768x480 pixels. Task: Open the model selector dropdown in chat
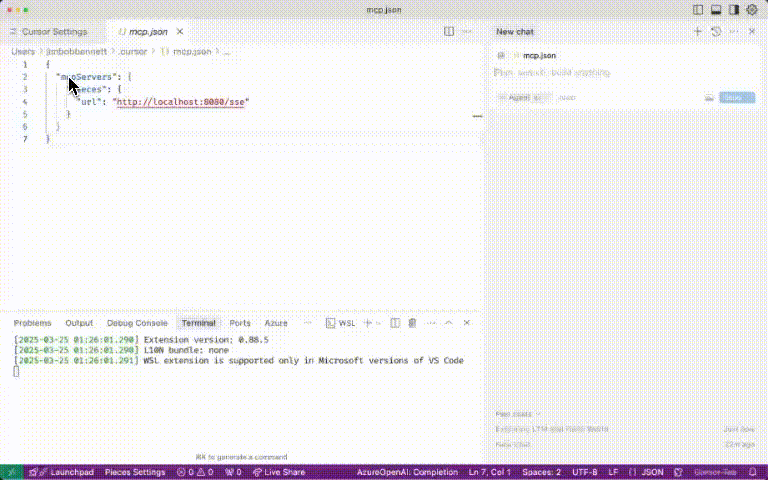(567, 97)
